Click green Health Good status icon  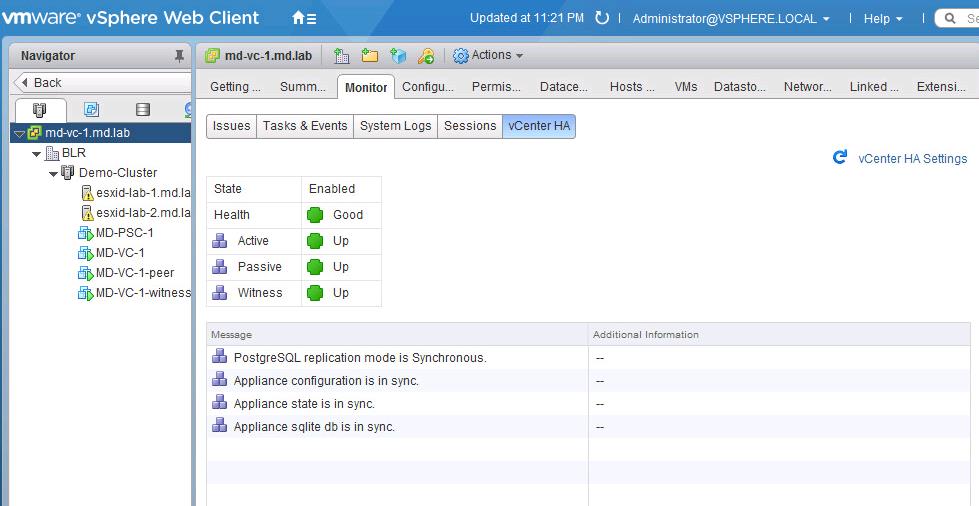(x=315, y=215)
